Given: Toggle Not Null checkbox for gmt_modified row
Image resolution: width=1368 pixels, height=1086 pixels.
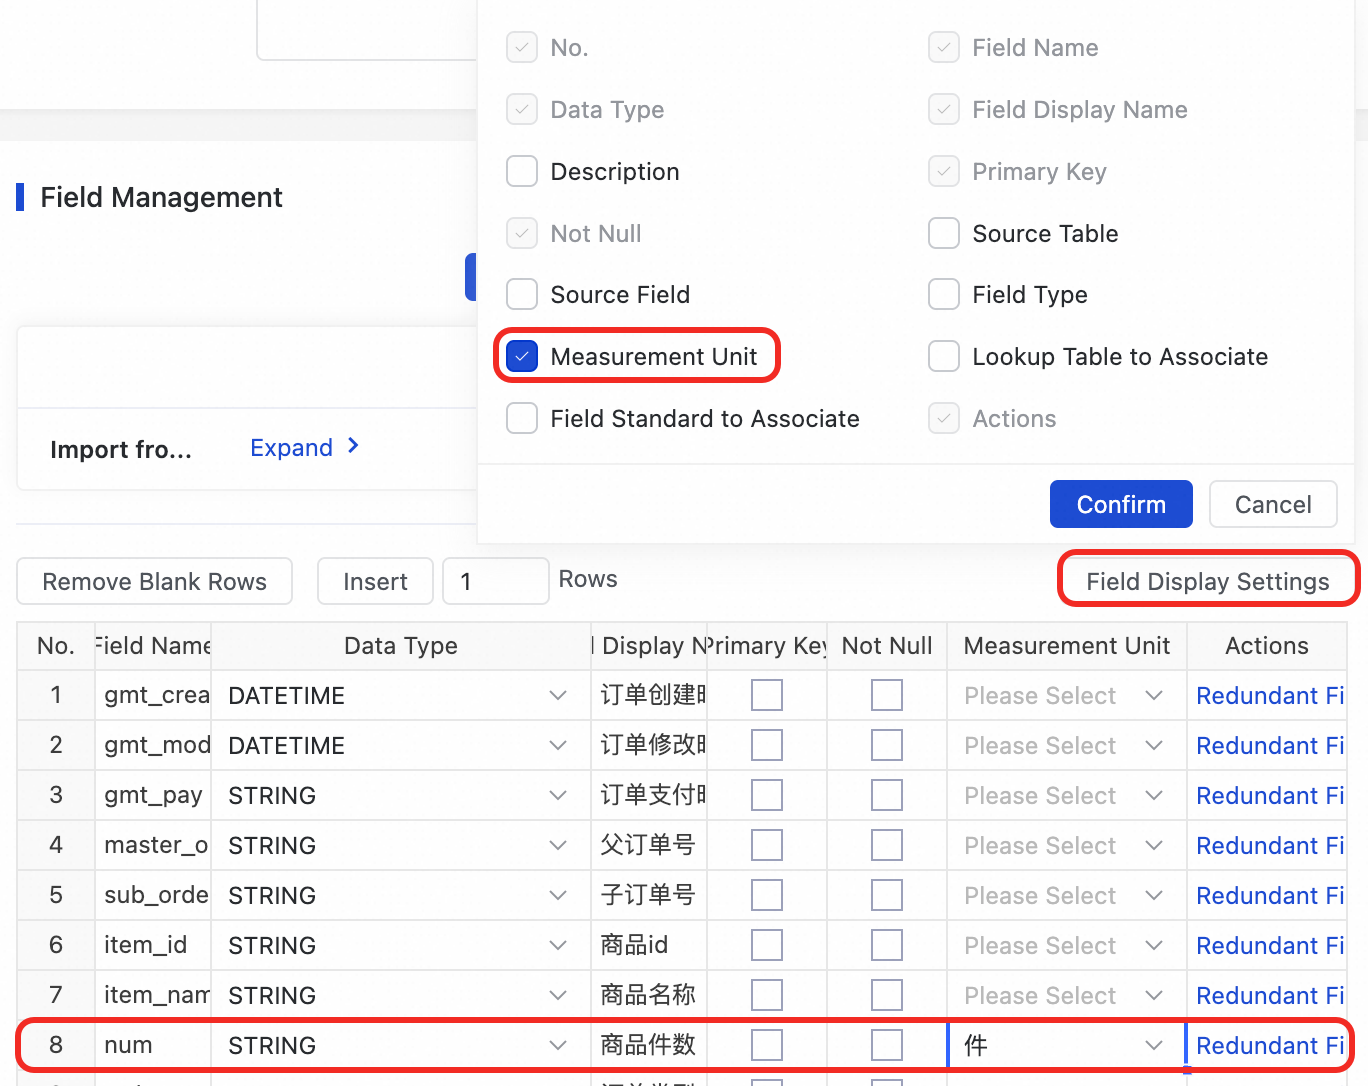Looking at the screenshot, I should (x=887, y=745).
